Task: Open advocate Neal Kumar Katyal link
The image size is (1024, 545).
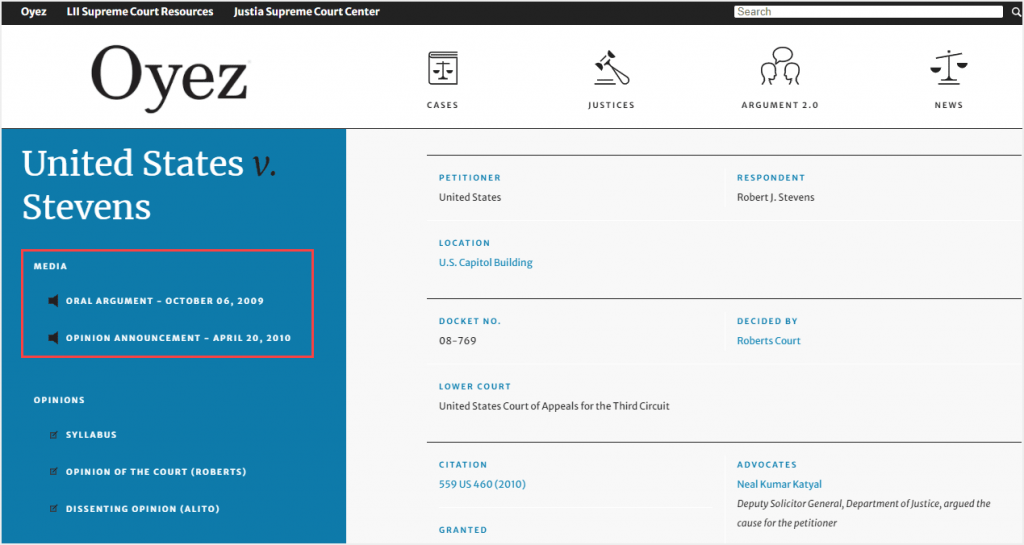Action: 779,484
